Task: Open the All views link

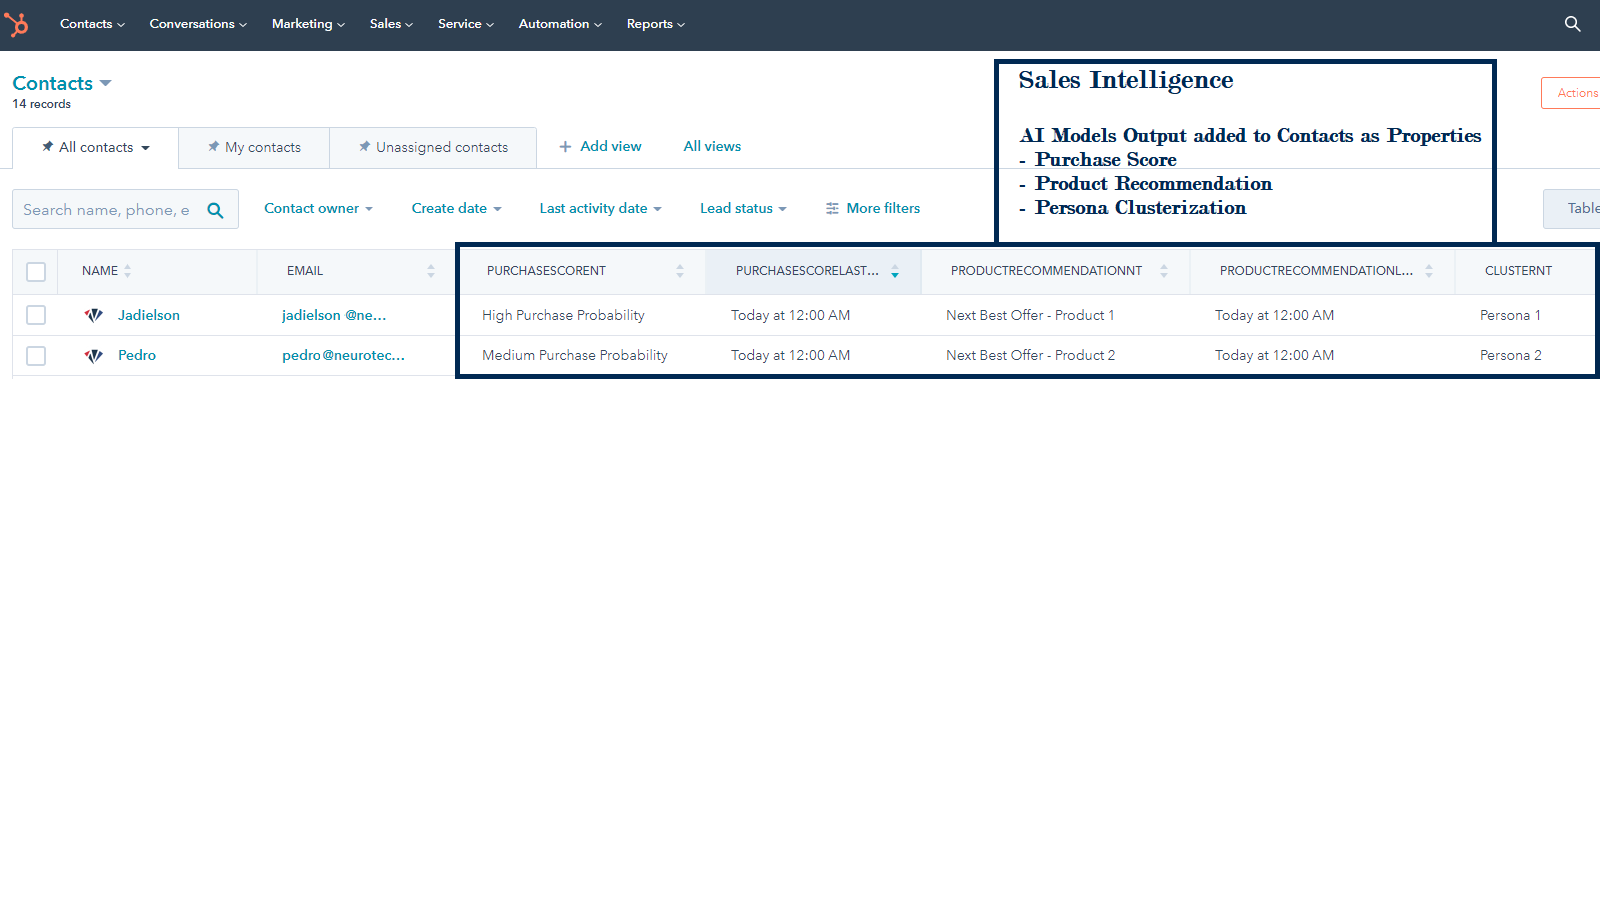Action: click(712, 146)
